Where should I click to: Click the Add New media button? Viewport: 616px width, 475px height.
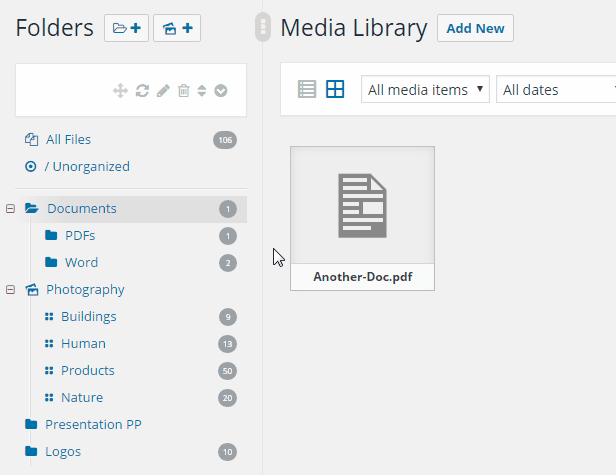(475, 28)
